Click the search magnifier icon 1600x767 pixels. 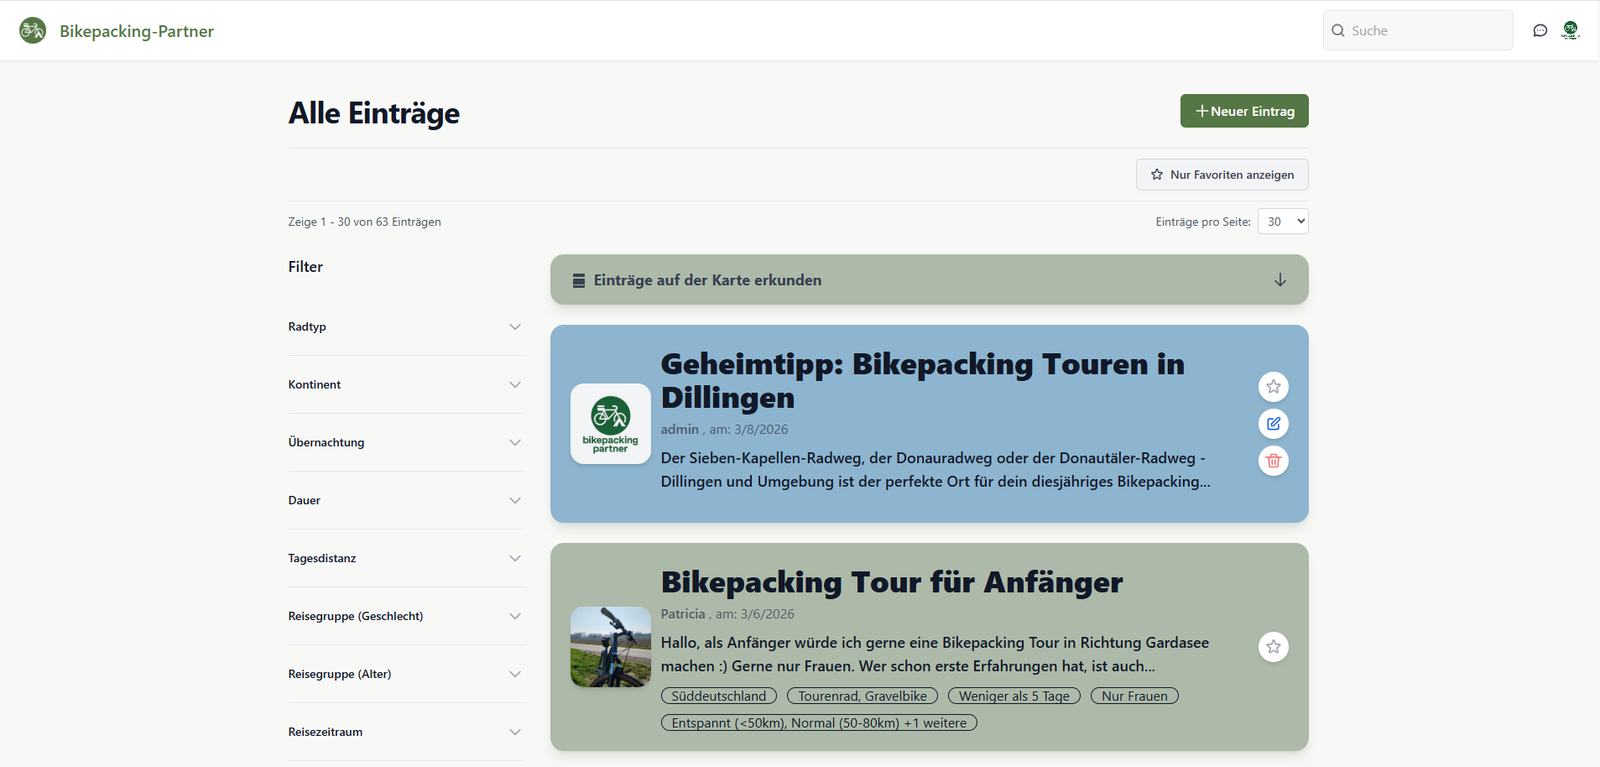click(x=1338, y=31)
